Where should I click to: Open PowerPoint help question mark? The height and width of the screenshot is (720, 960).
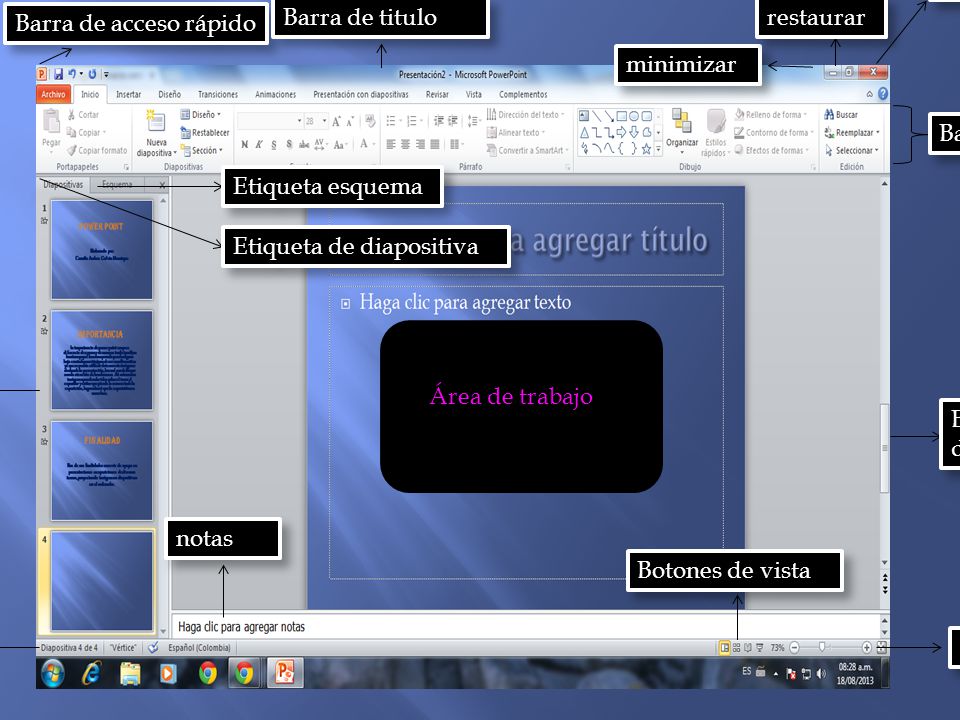tap(883, 94)
